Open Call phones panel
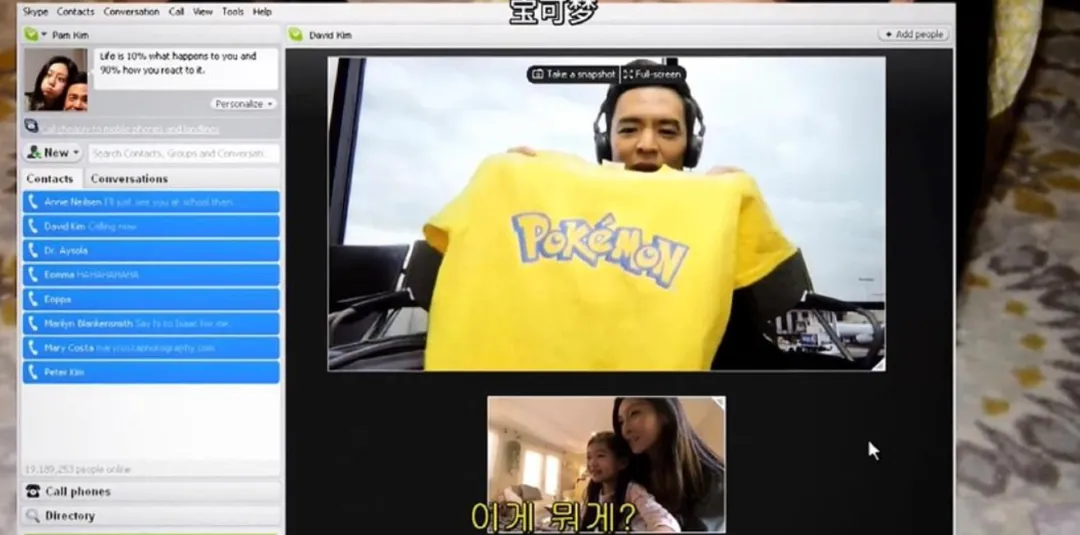The width and height of the screenshot is (1080, 535). click(x=151, y=491)
